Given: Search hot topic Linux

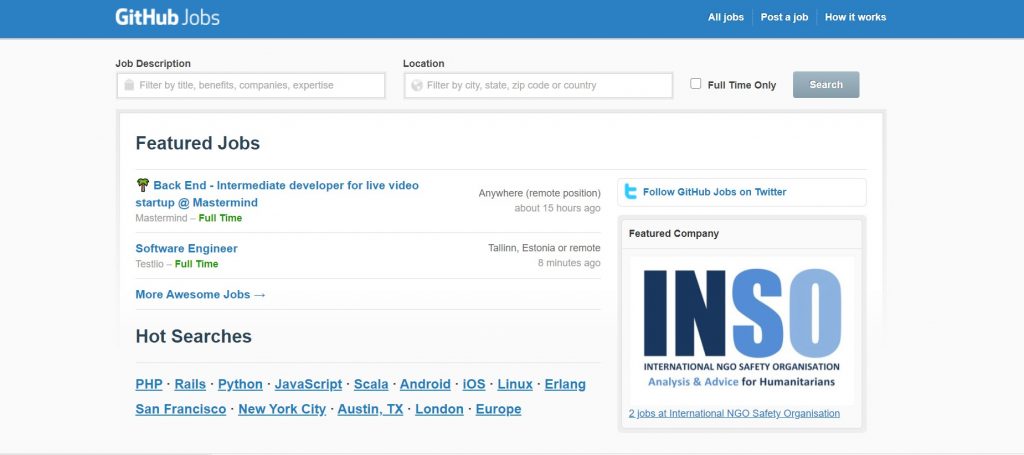Looking at the screenshot, I should click(515, 384).
